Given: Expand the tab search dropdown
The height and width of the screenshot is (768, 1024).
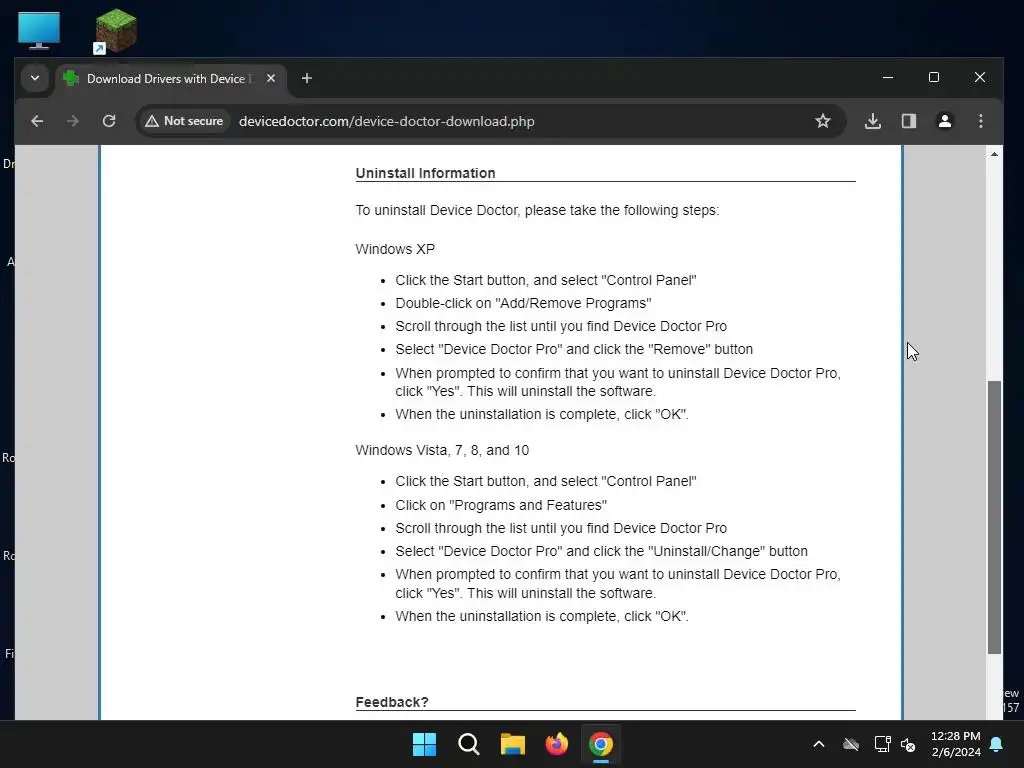Looking at the screenshot, I should click(35, 78).
